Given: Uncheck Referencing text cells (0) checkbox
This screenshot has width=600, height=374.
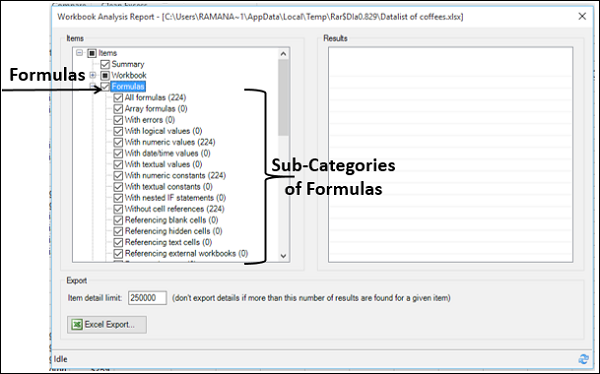Looking at the screenshot, I should click(118, 242).
